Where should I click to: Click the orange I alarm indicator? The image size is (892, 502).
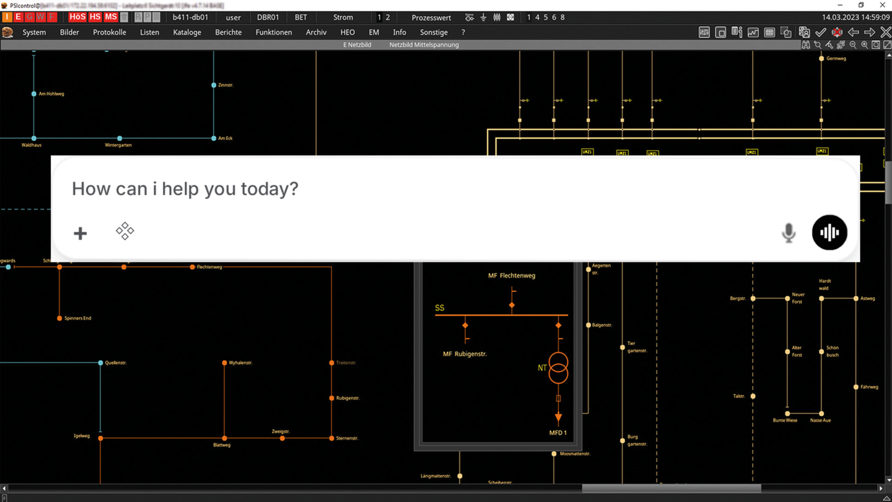(x=7, y=17)
